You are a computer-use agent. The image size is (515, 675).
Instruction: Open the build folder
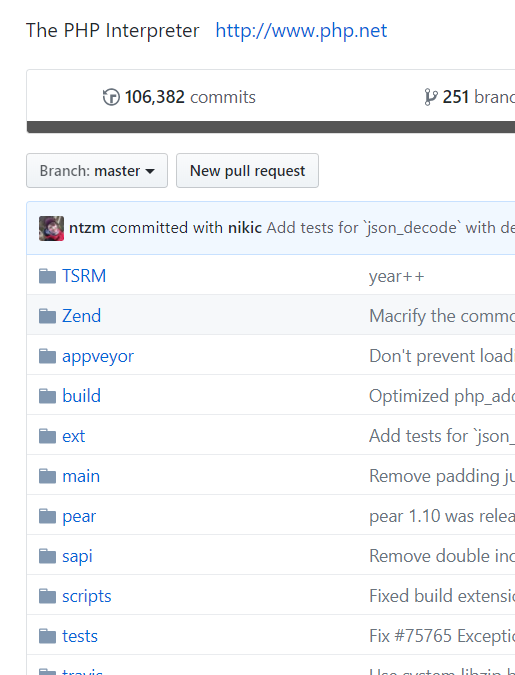click(81, 396)
